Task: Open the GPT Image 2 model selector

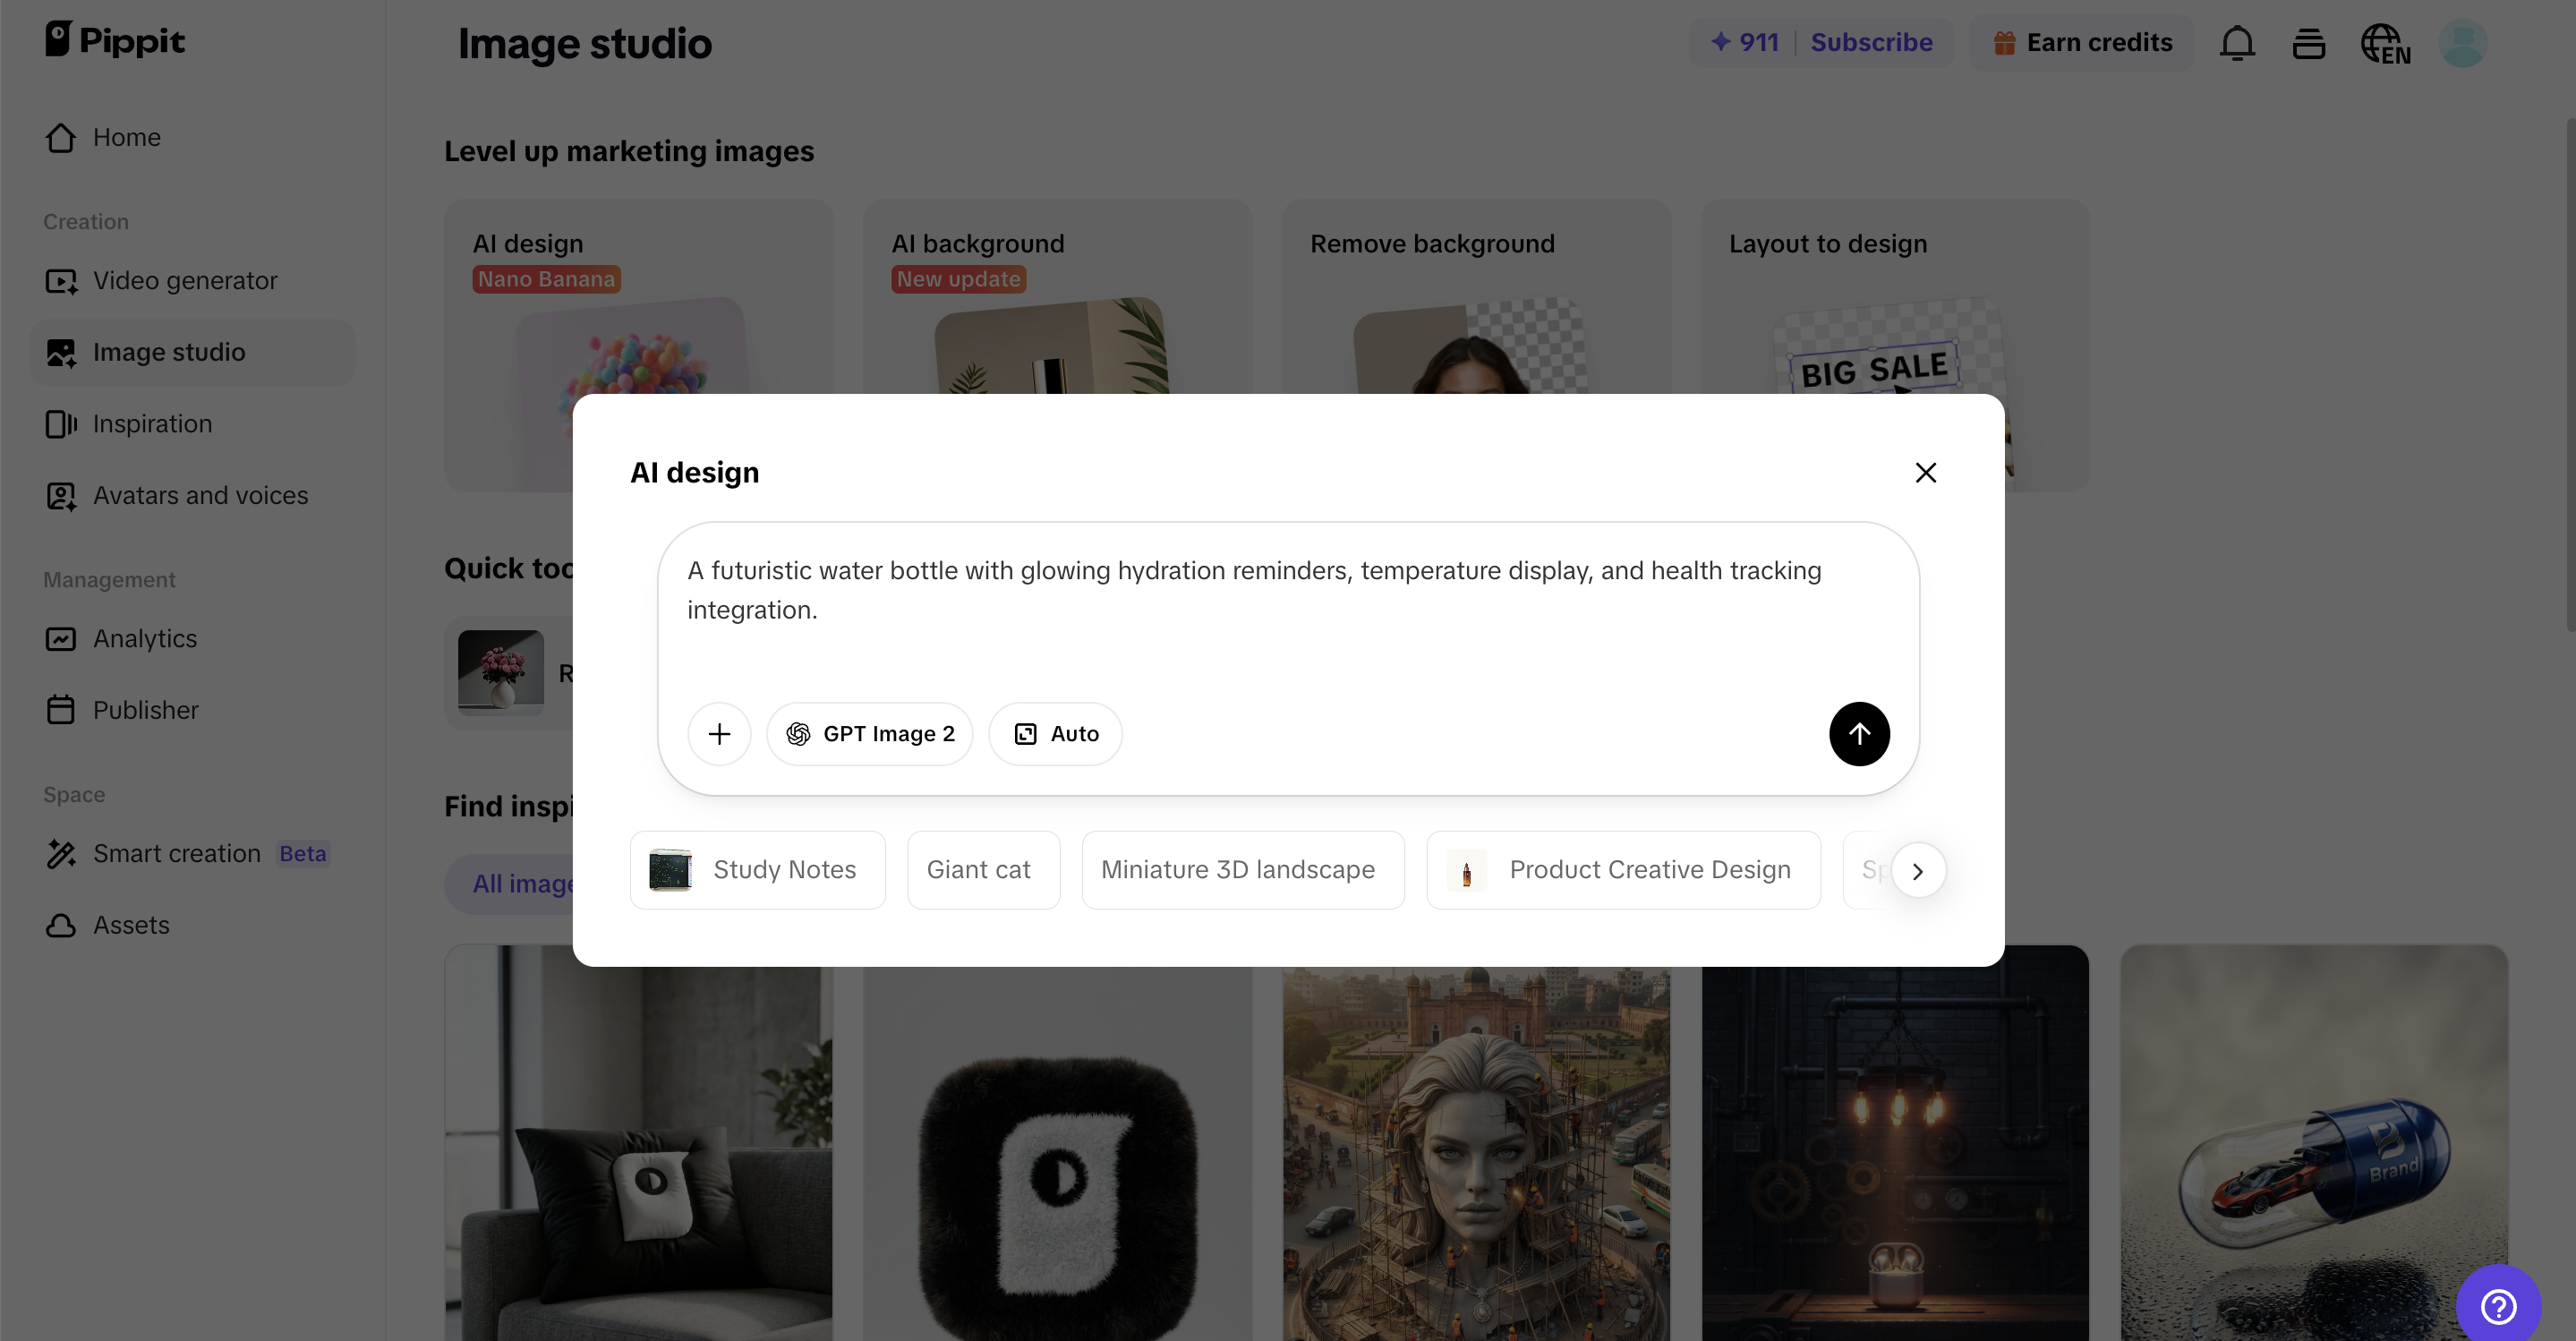Action: (x=869, y=734)
